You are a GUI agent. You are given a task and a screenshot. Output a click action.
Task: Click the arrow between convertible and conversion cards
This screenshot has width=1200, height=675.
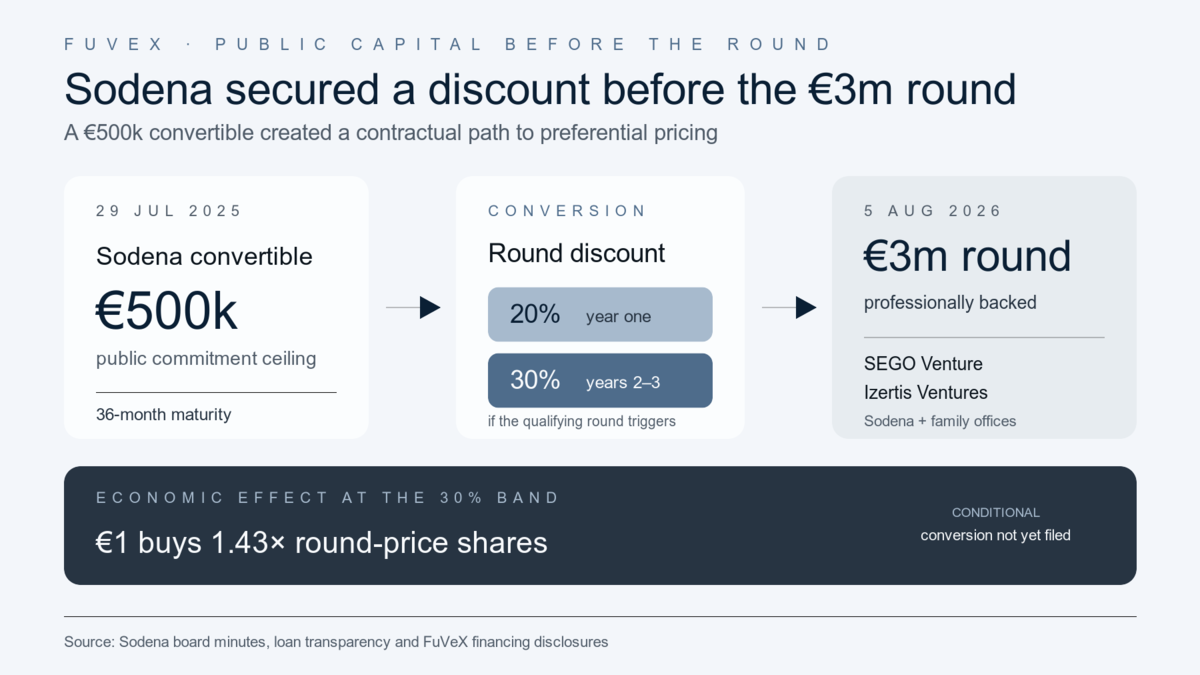tap(413, 308)
